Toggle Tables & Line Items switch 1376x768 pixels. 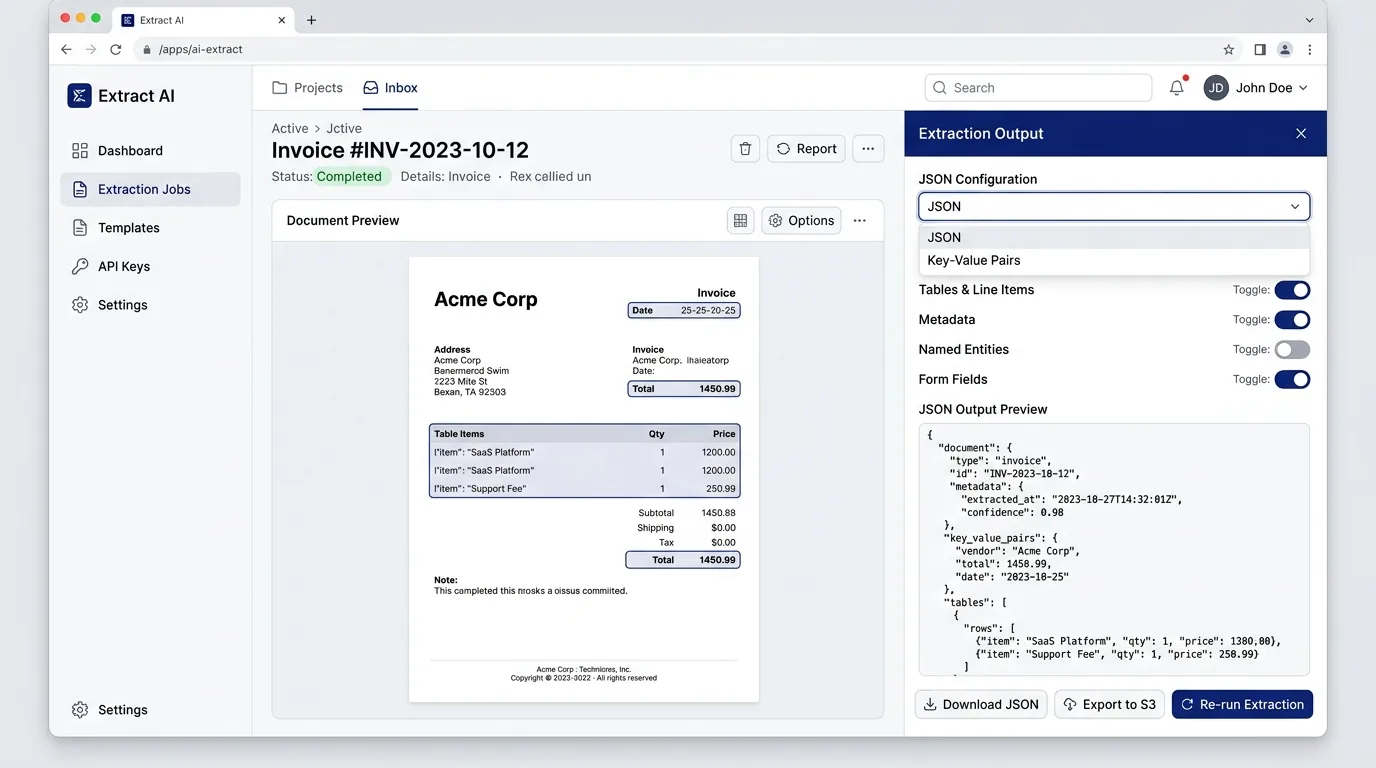pos(1292,290)
